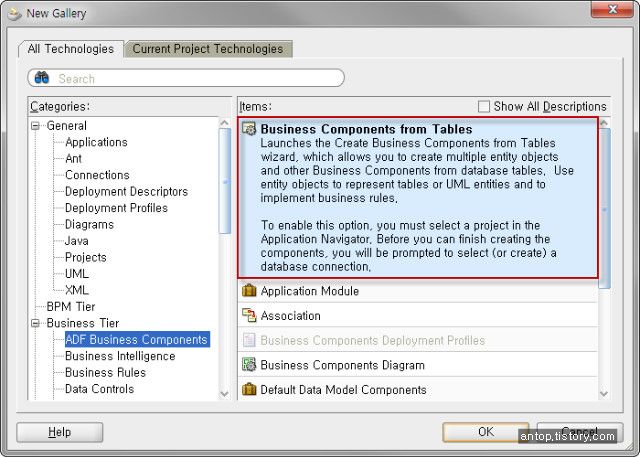Select the BPM Tier category
This screenshot has height=457, width=640.
[x=71, y=306]
